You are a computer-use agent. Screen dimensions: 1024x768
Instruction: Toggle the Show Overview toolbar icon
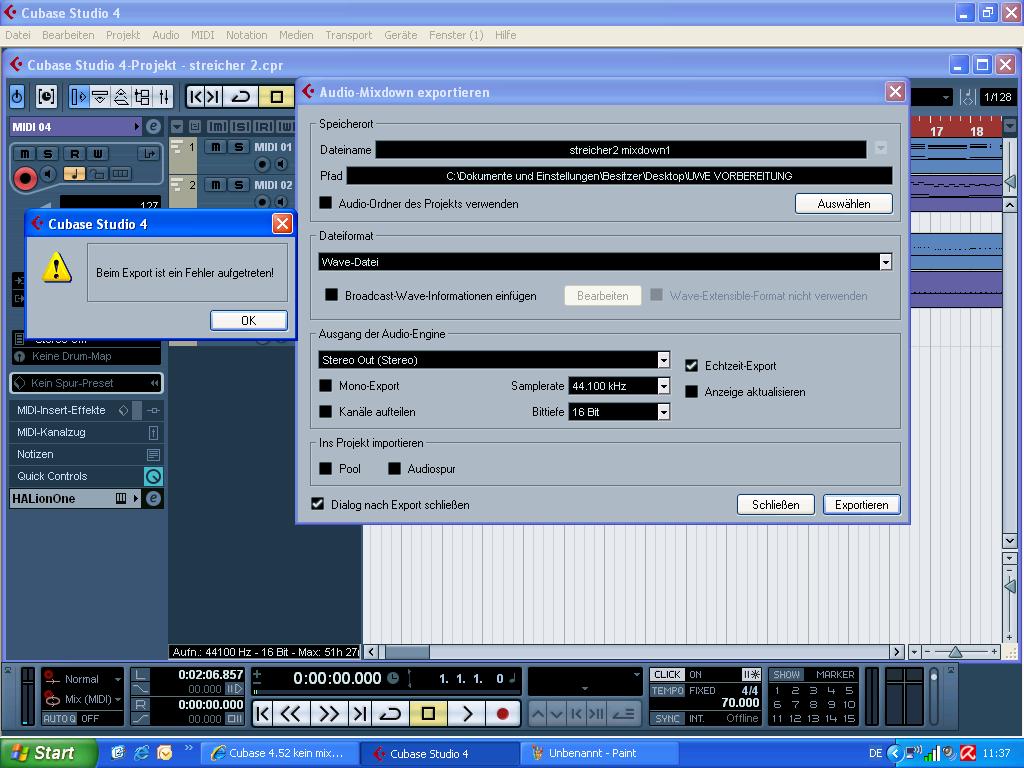[x=121, y=97]
